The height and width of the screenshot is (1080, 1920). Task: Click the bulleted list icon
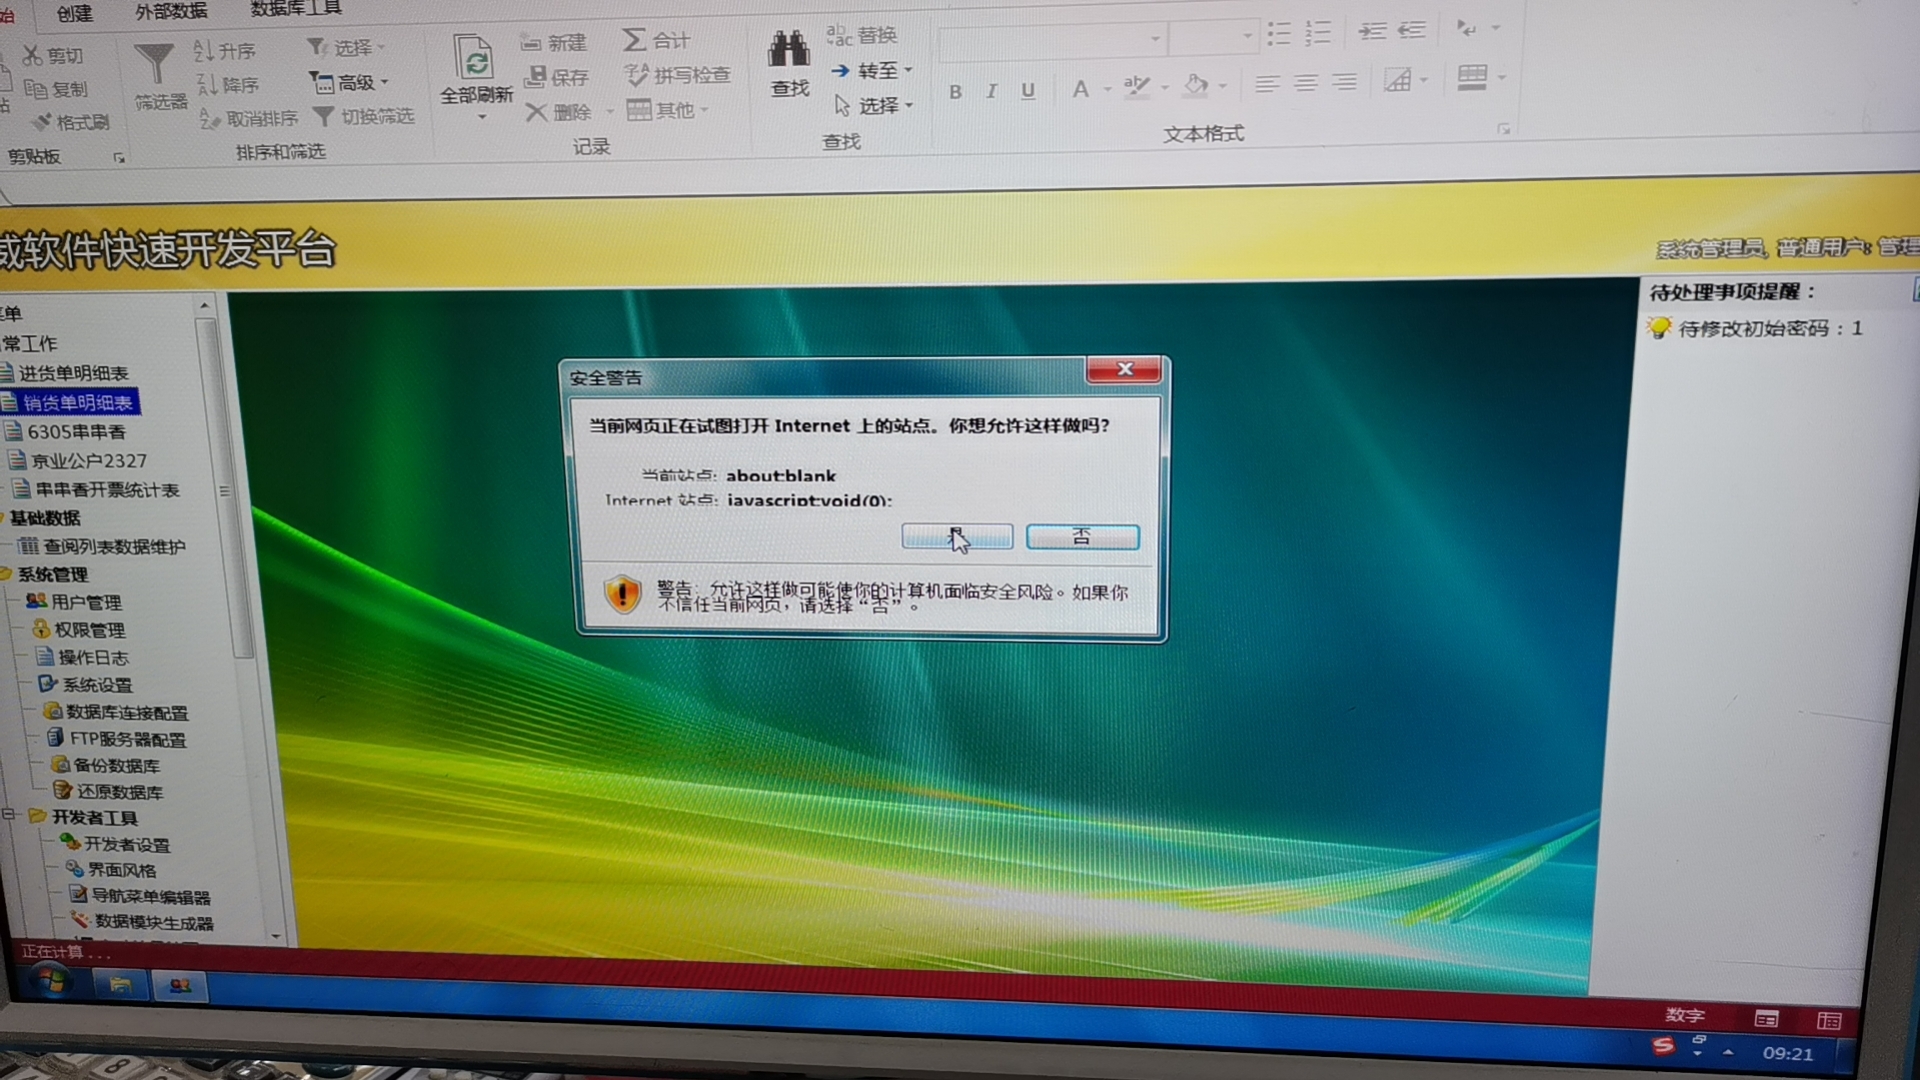coord(1279,34)
